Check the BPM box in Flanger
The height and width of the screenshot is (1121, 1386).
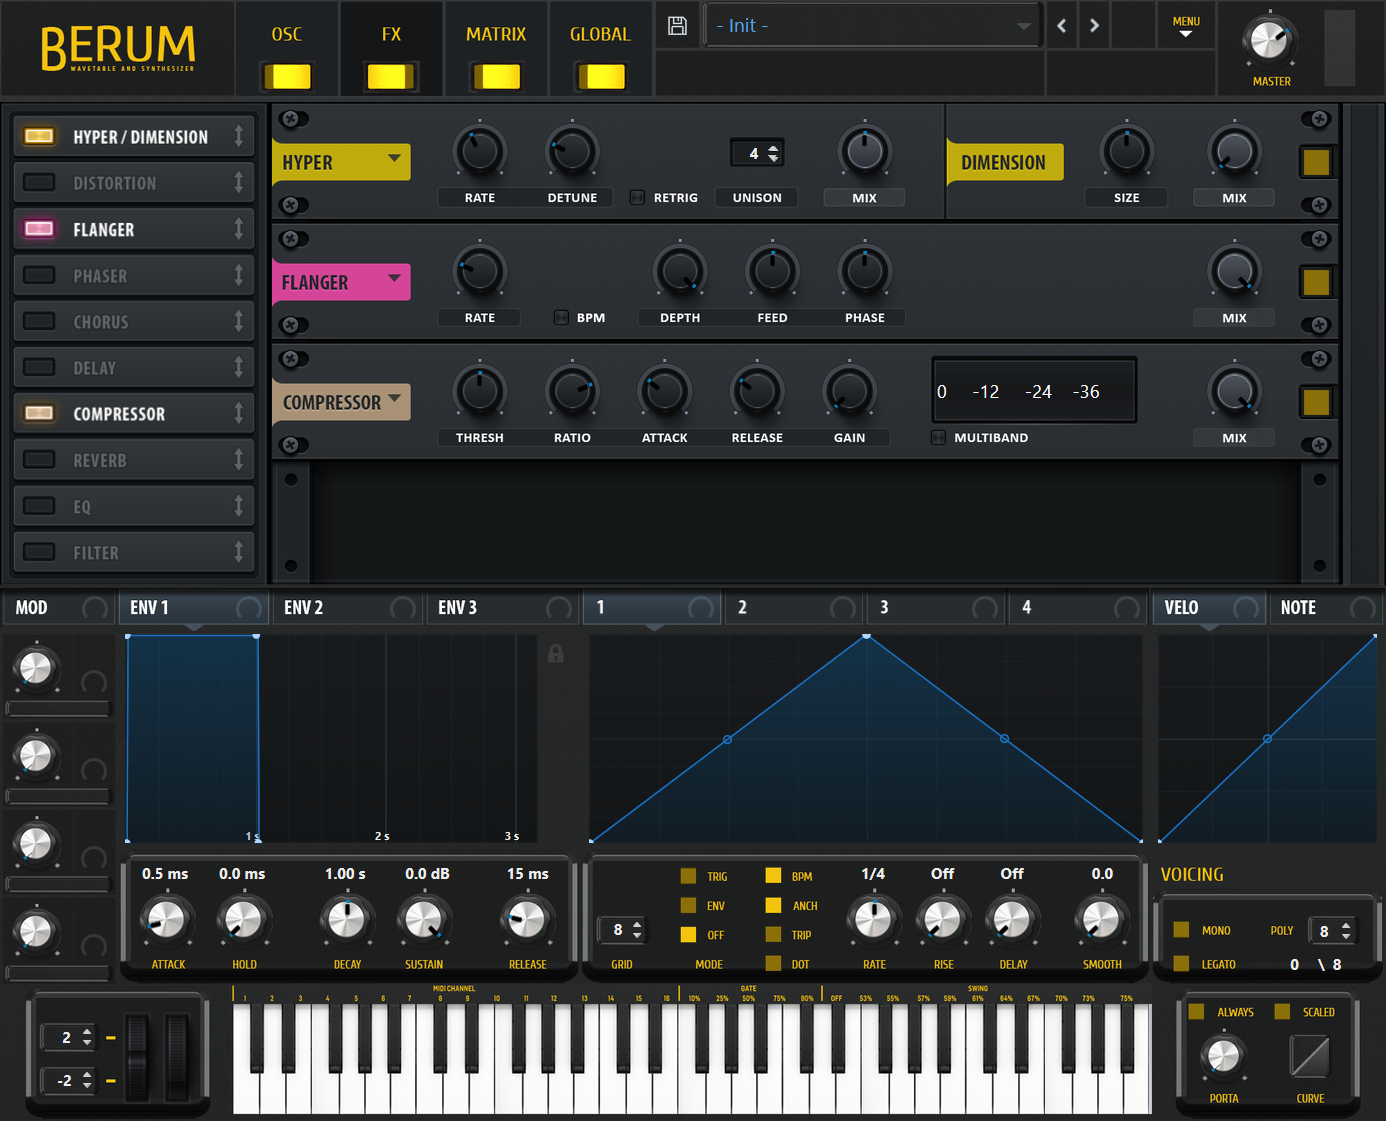point(561,317)
